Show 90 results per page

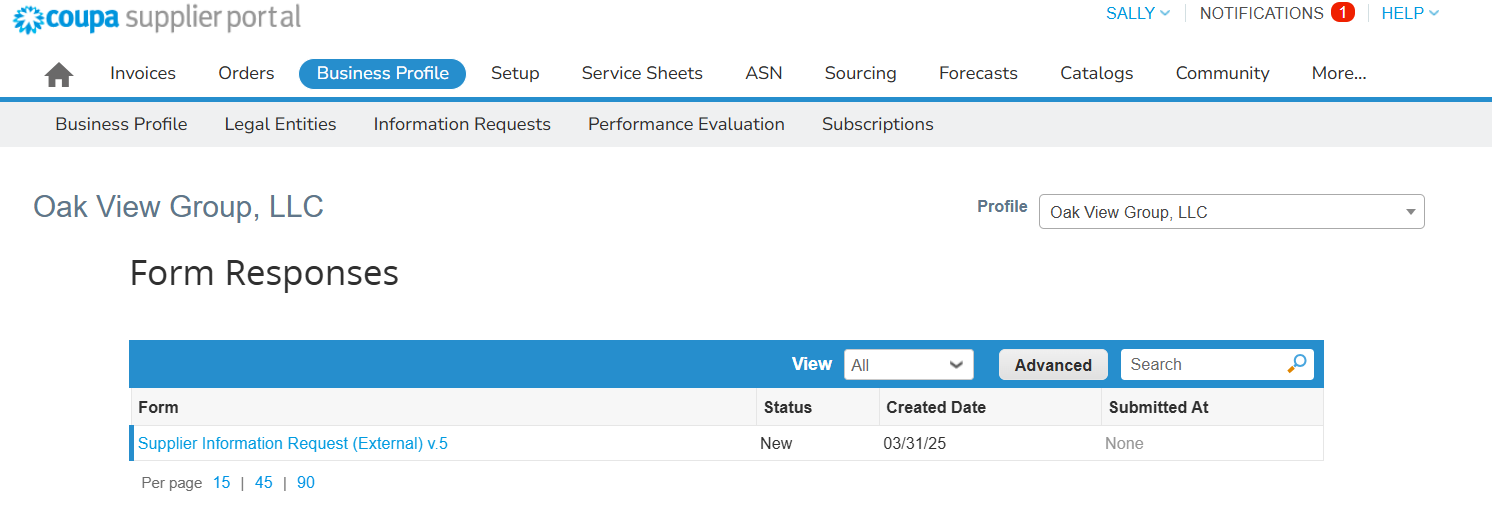tap(306, 482)
